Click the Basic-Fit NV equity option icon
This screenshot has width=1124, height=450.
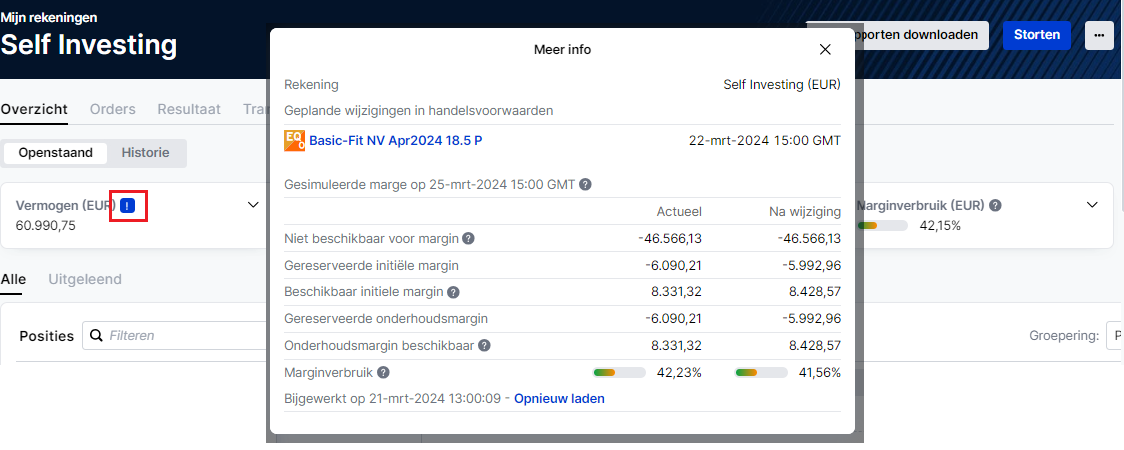click(x=295, y=140)
